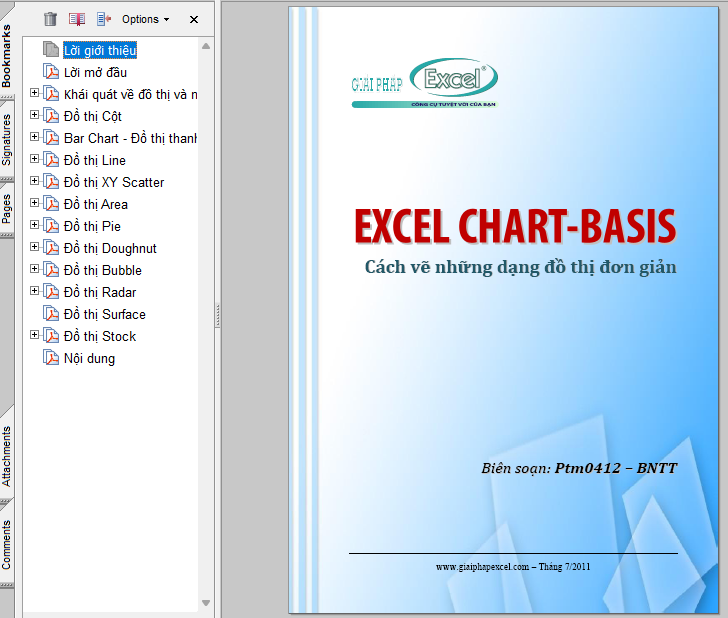The width and height of the screenshot is (728, 618).
Task: Click the www.giaiphapexcel.com link on the page
Action: tap(481, 567)
